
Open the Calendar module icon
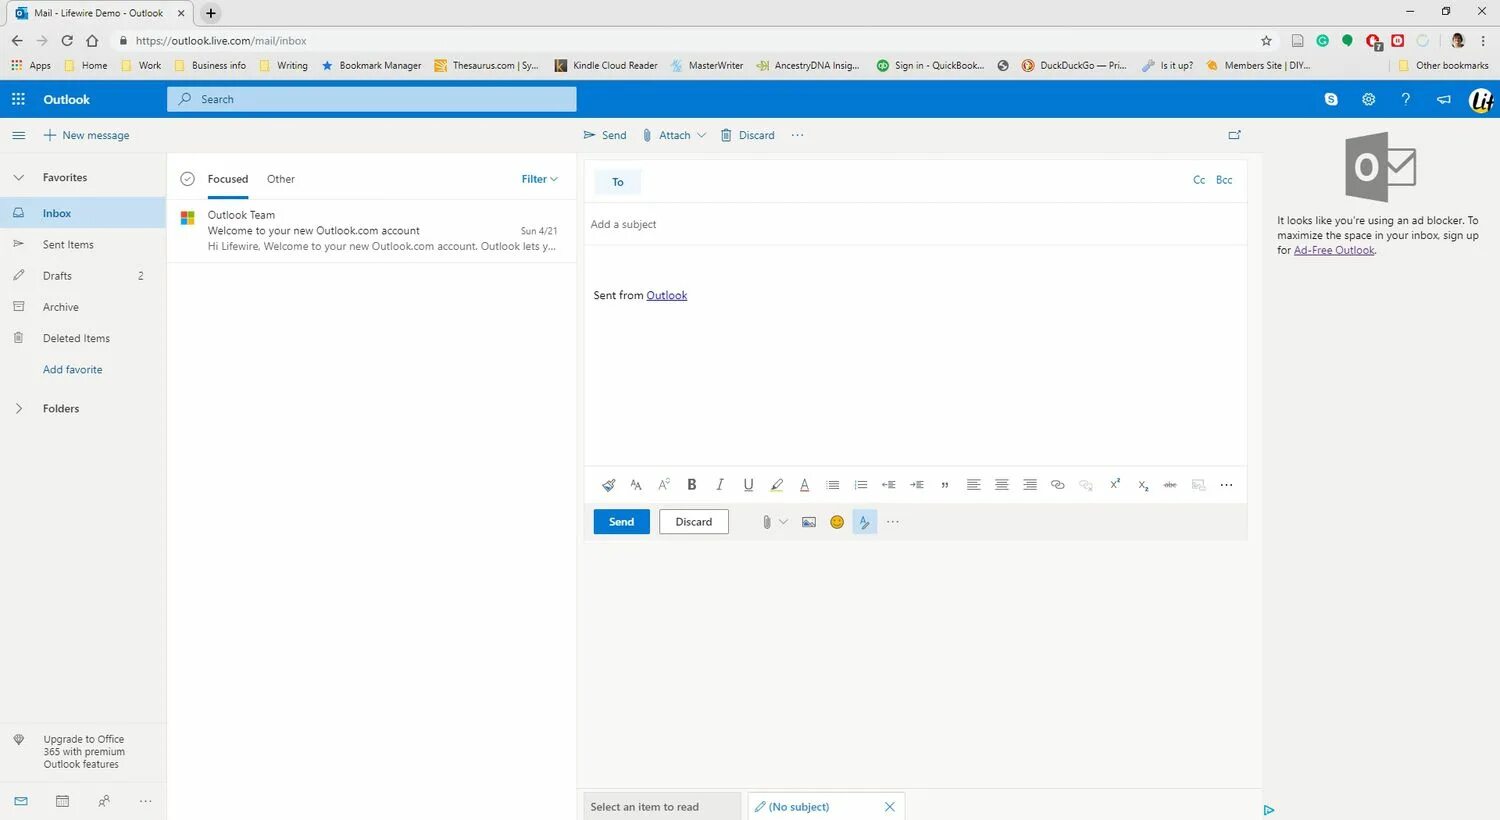tap(62, 801)
